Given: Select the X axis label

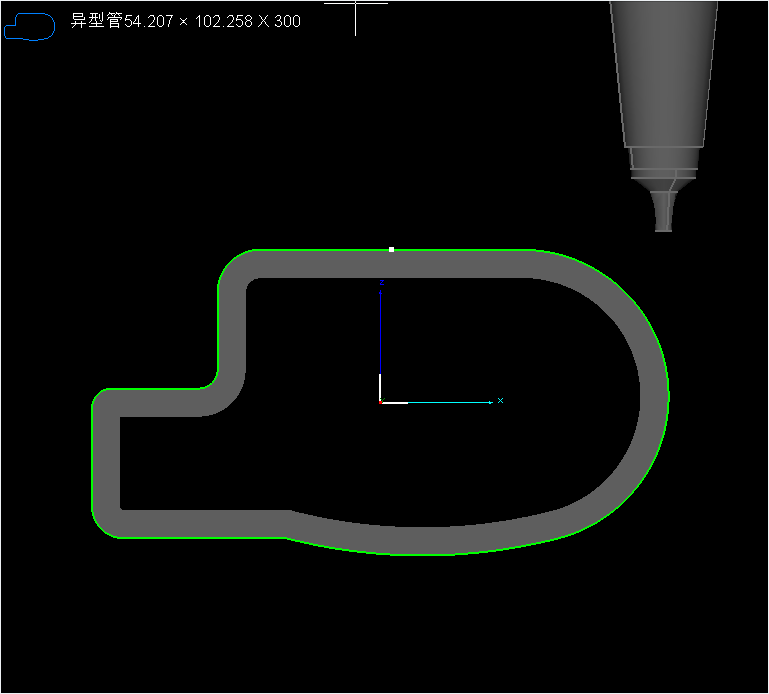Looking at the screenshot, I should pyautogui.click(x=500, y=401).
